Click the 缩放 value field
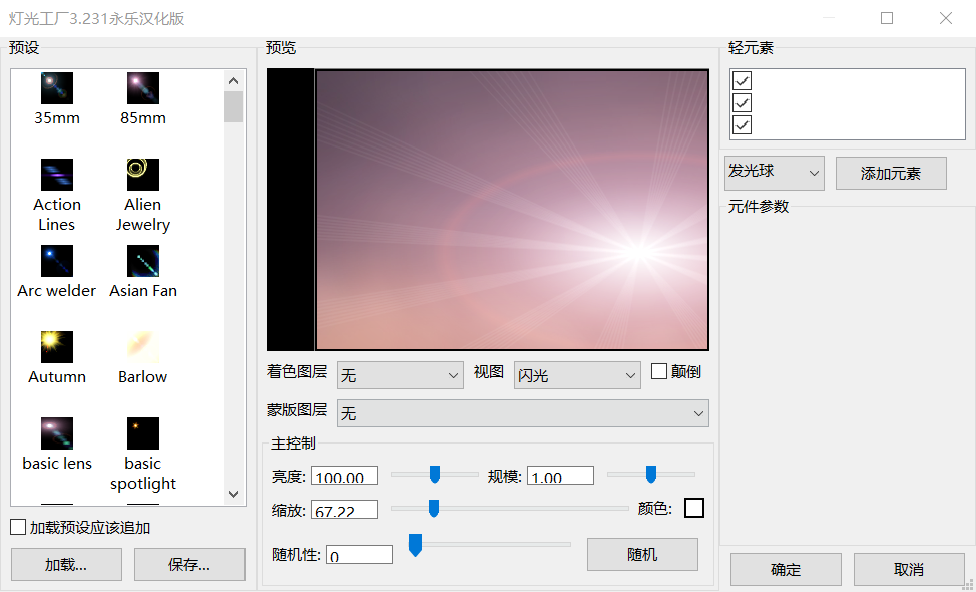 click(x=344, y=510)
